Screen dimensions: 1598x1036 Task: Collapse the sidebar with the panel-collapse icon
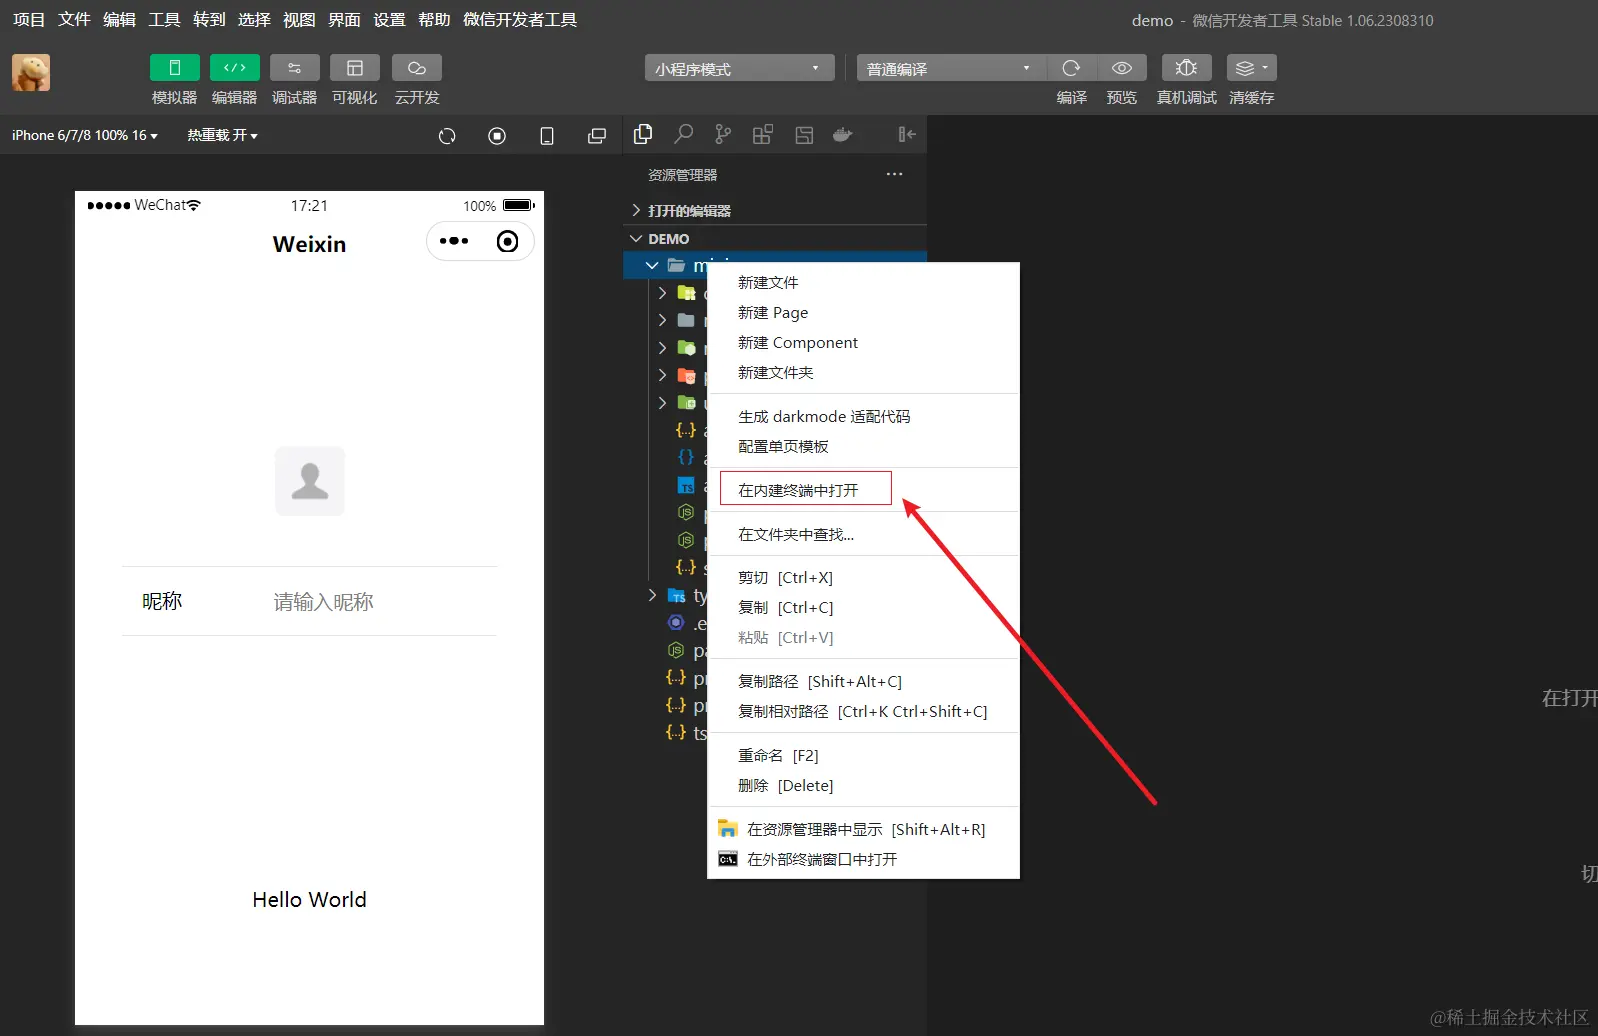click(907, 134)
